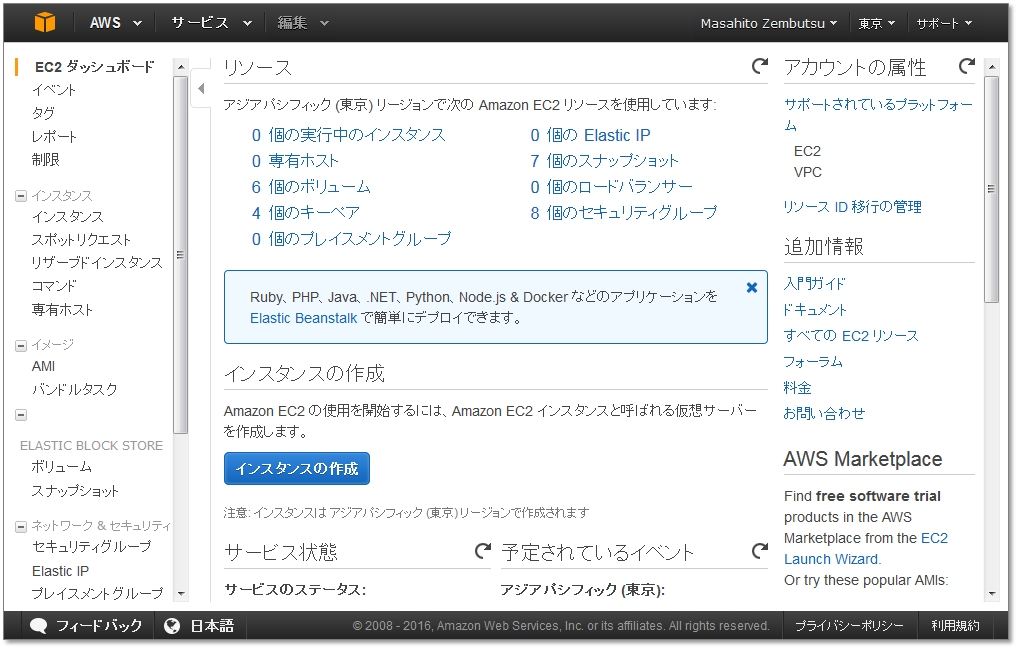Open コマンド in the sidebar
The width and height of the screenshot is (1018, 649).
coord(55,286)
